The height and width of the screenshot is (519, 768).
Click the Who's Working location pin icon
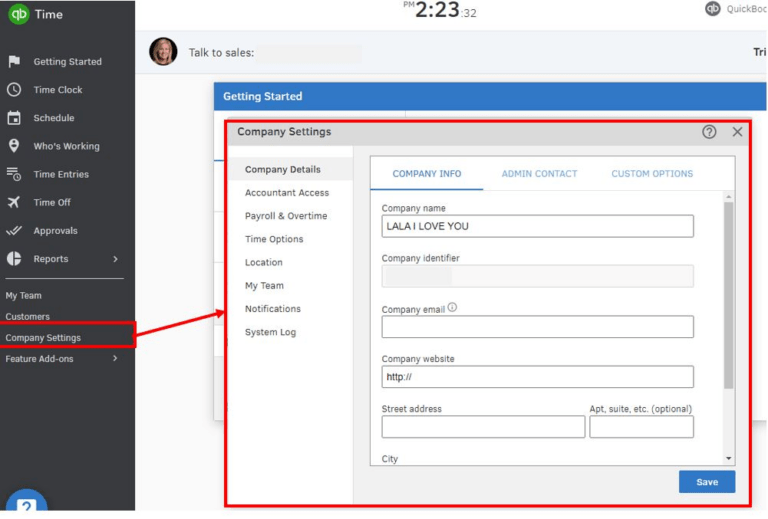click(14, 145)
